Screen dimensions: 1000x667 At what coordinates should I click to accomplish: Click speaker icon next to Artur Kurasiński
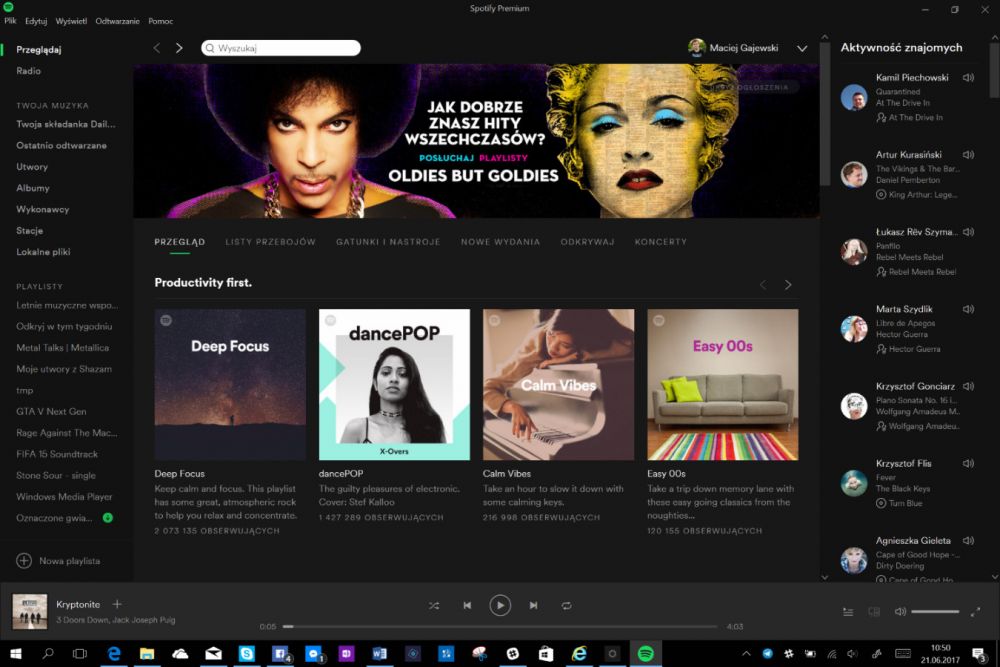pyautogui.click(x=968, y=155)
